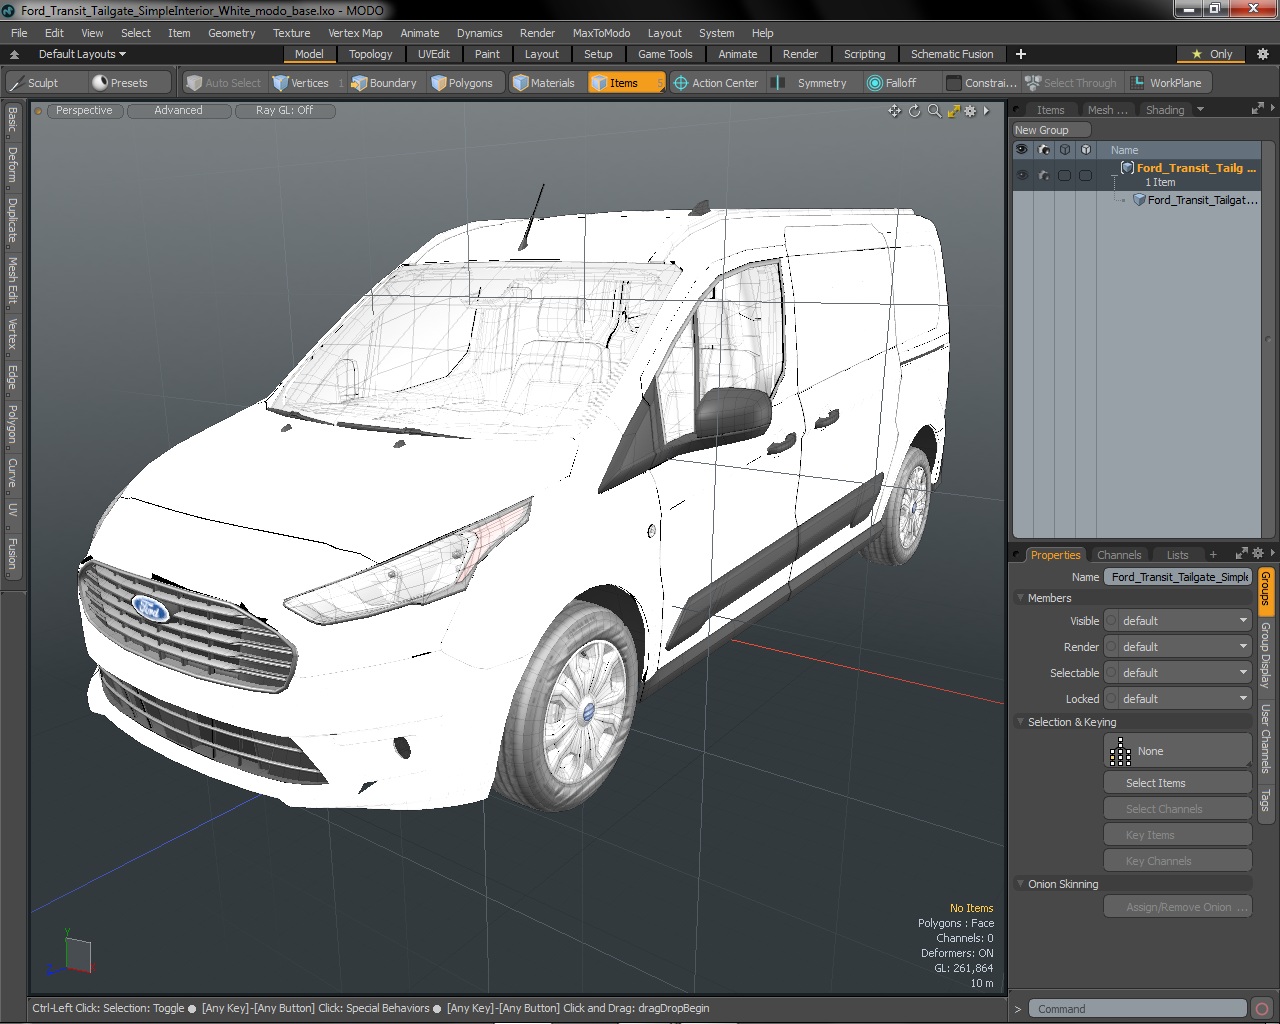The height and width of the screenshot is (1024, 1280).
Task: Open the Presets browser
Action: (120, 83)
